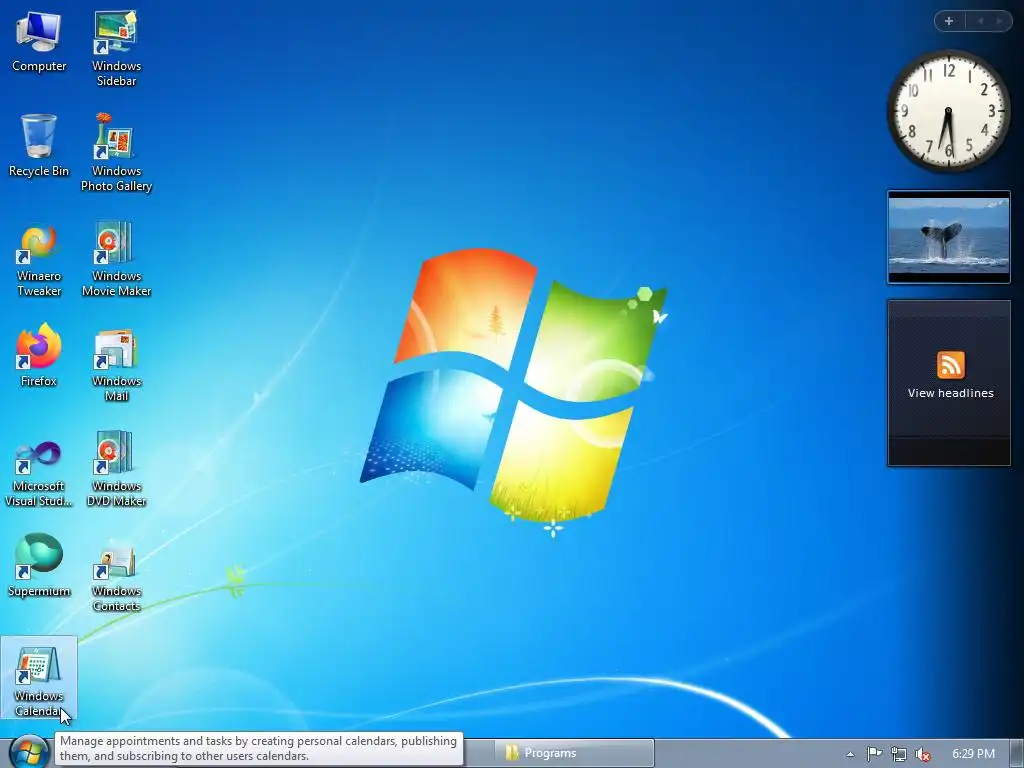Image resolution: width=1024 pixels, height=768 pixels.
Task: Select the Windows Sidebar shortcut
Action: tap(116, 47)
